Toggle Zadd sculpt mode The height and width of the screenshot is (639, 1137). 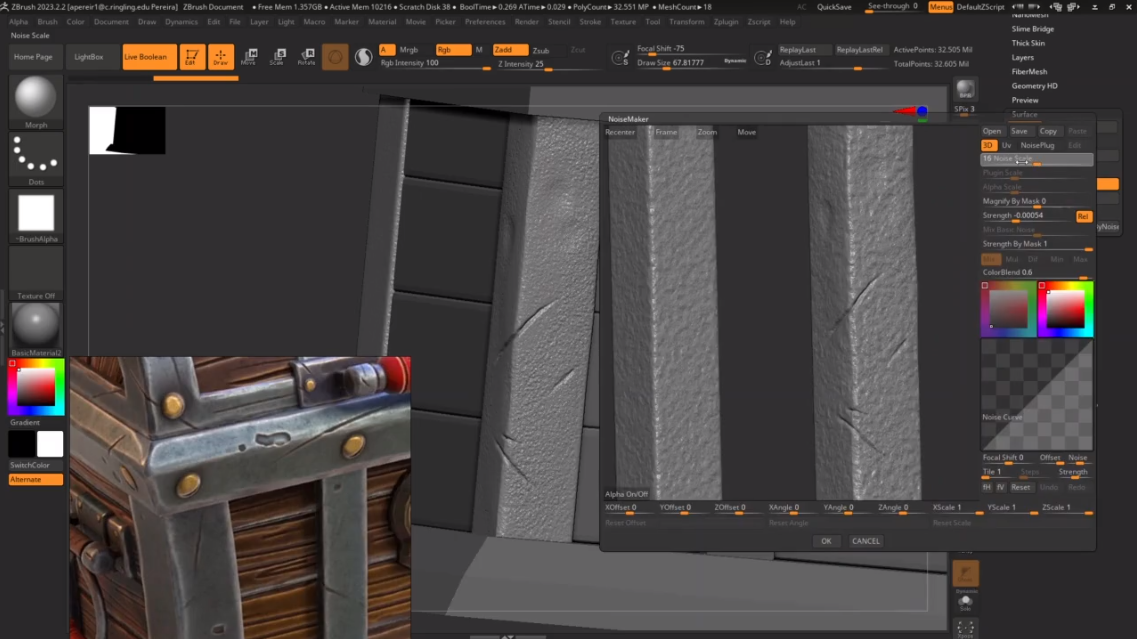tap(510, 49)
